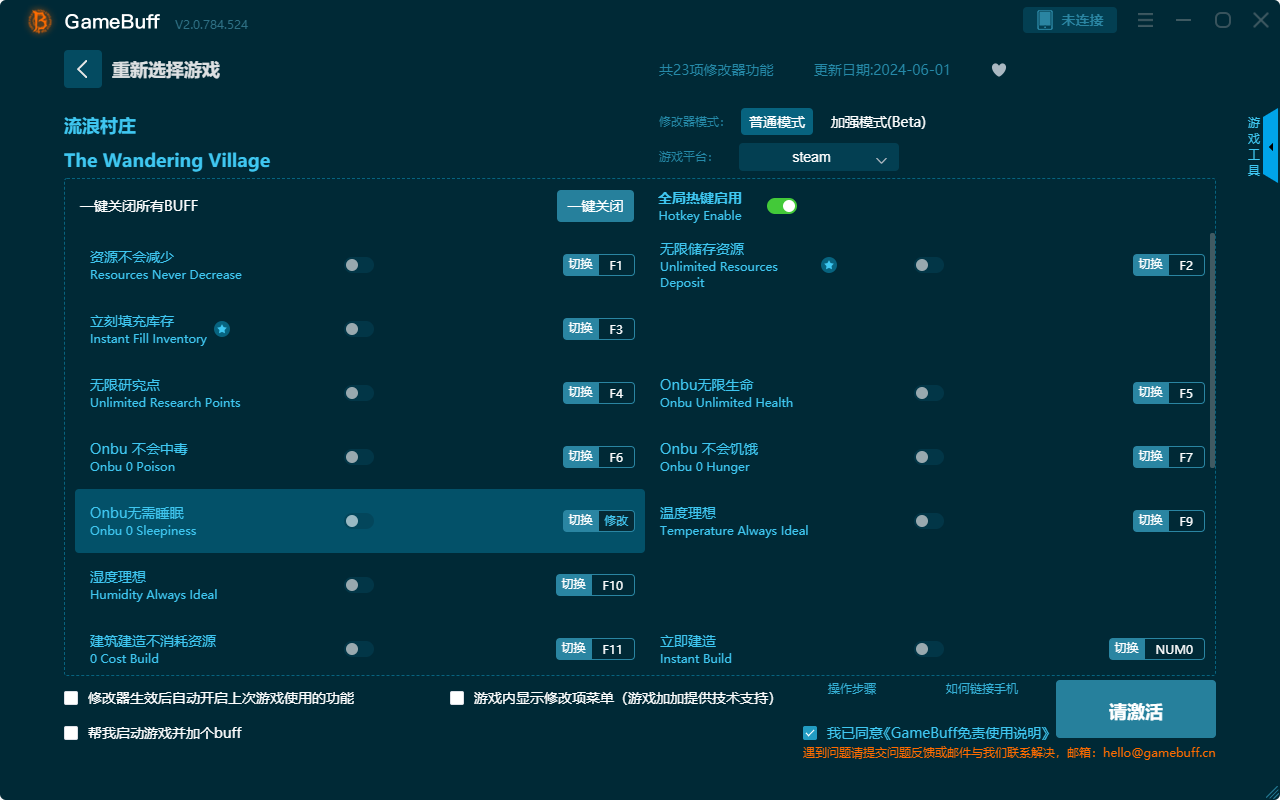Click the 共23项修改器功能 text

pos(716,70)
